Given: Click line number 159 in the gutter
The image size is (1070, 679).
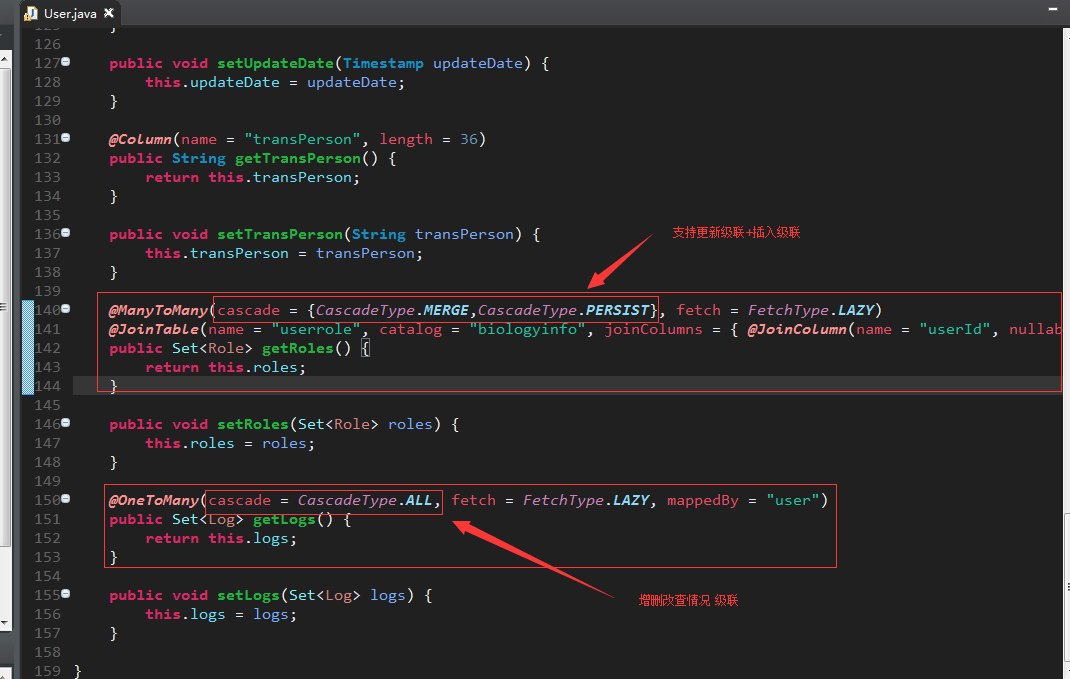Looking at the screenshot, I should 47,671.
